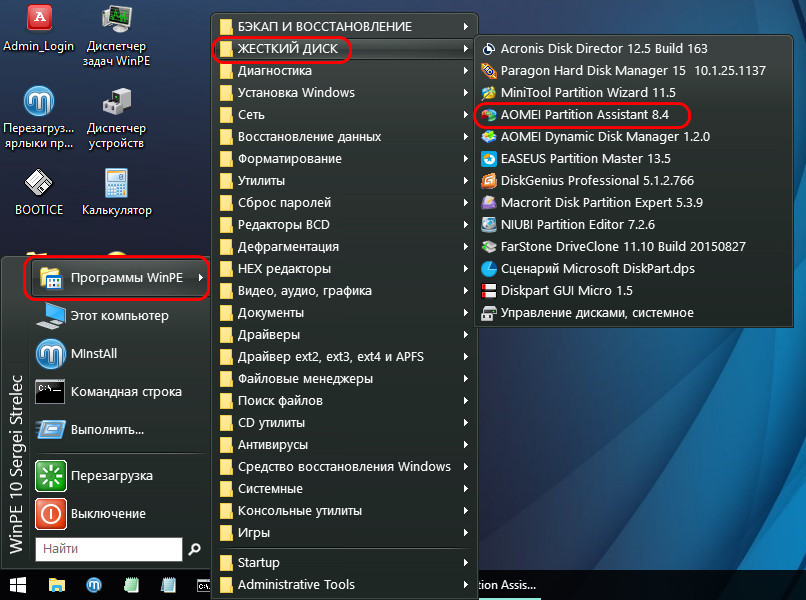Click the Перезагрузить ярлыки desktop icon
Screen dimensions: 806x600
click(x=39, y=117)
